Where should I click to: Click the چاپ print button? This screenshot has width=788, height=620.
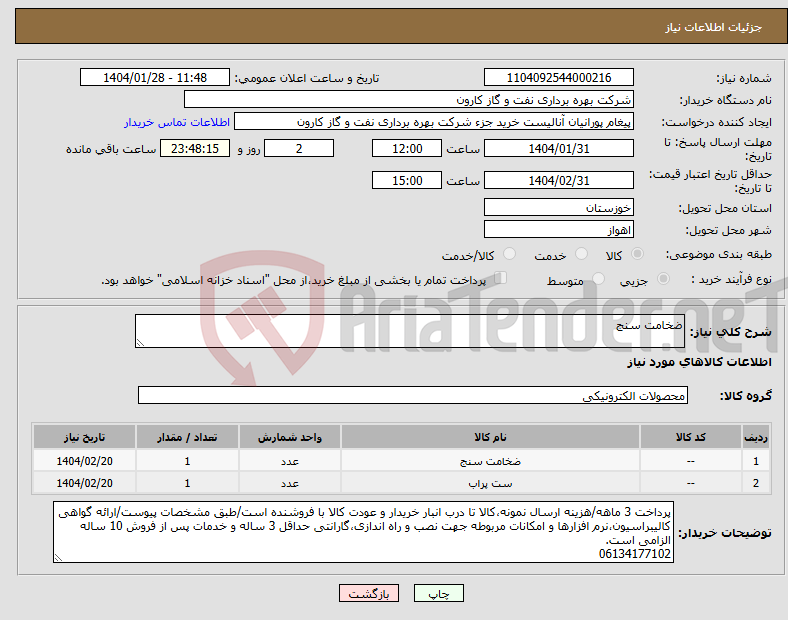pyautogui.click(x=439, y=593)
